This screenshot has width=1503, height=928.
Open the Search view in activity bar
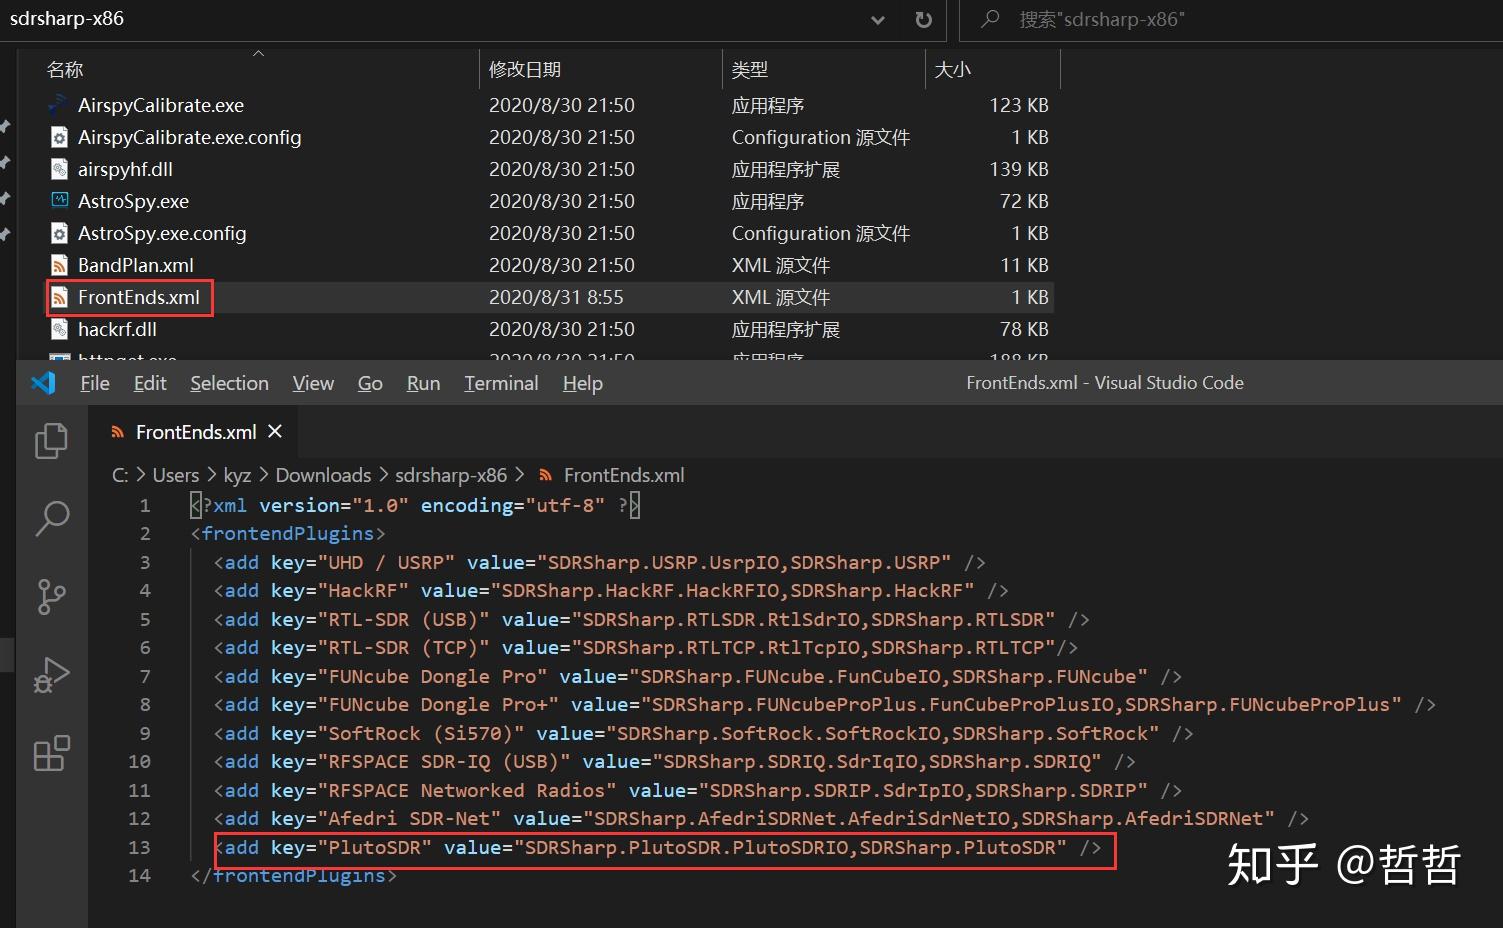(51, 519)
